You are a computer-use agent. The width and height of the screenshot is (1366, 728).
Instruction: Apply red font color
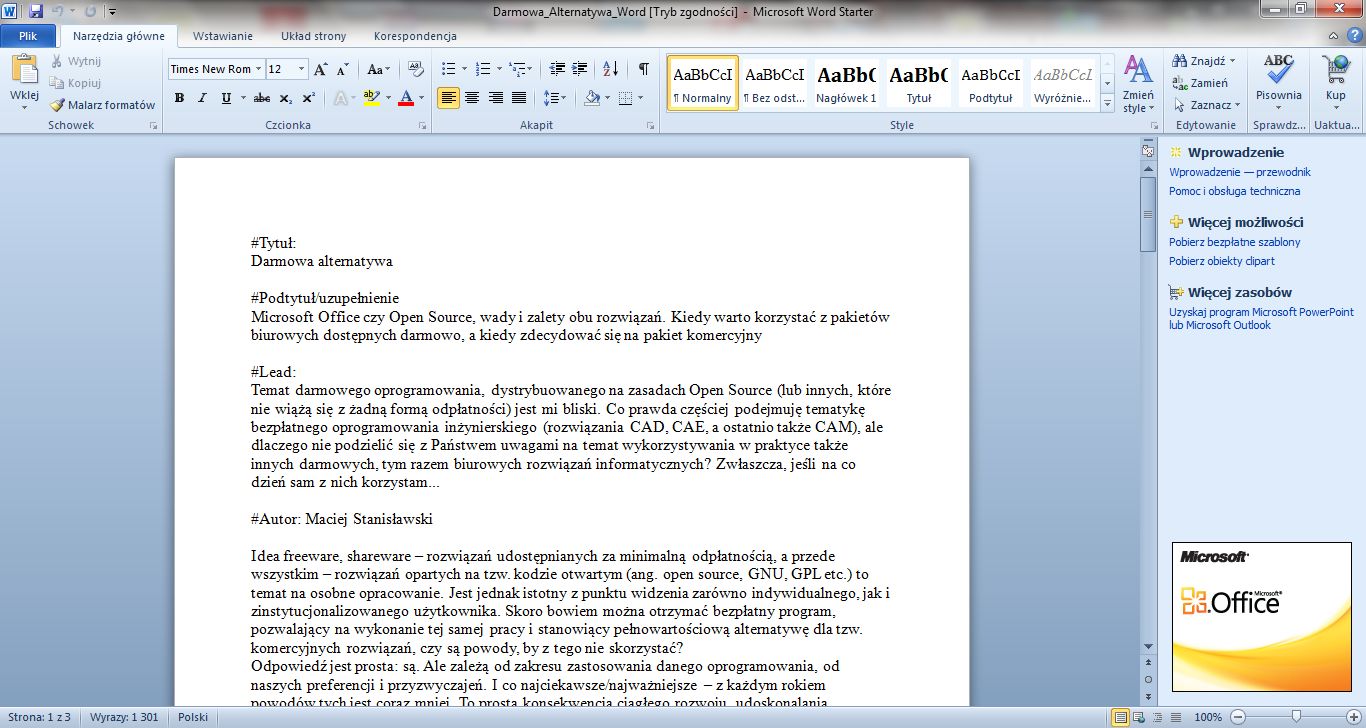[x=405, y=98]
